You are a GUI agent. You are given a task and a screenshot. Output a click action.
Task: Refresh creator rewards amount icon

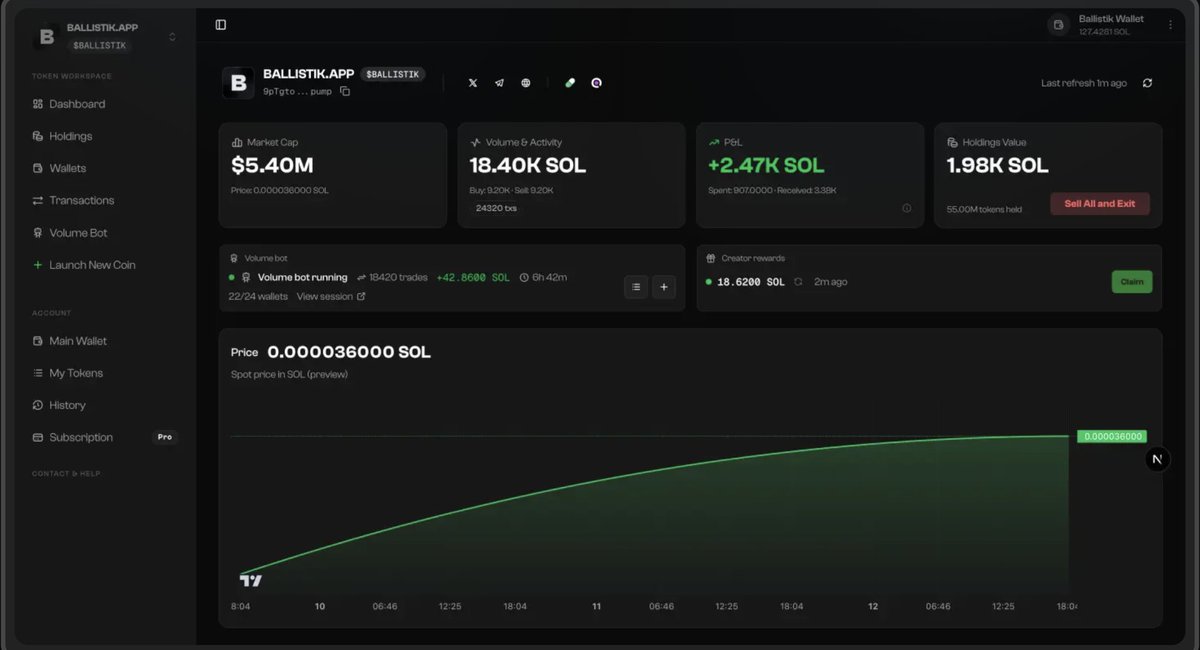coord(798,282)
